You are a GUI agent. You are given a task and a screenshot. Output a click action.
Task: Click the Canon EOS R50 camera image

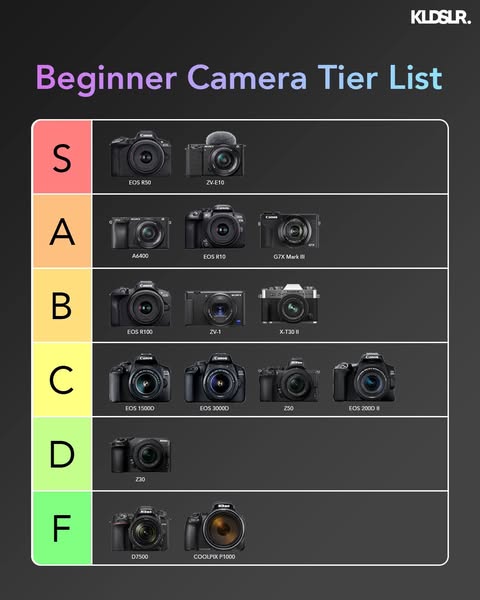(140, 154)
